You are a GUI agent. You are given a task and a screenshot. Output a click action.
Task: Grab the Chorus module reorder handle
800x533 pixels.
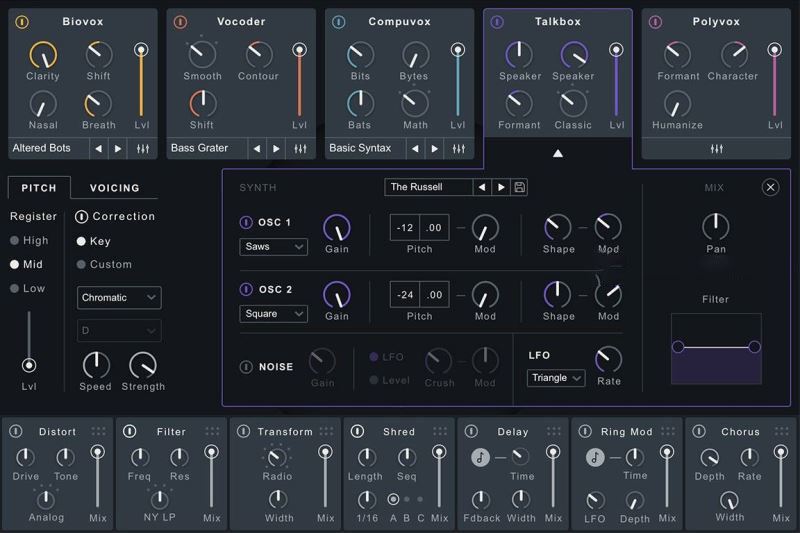coord(782,432)
